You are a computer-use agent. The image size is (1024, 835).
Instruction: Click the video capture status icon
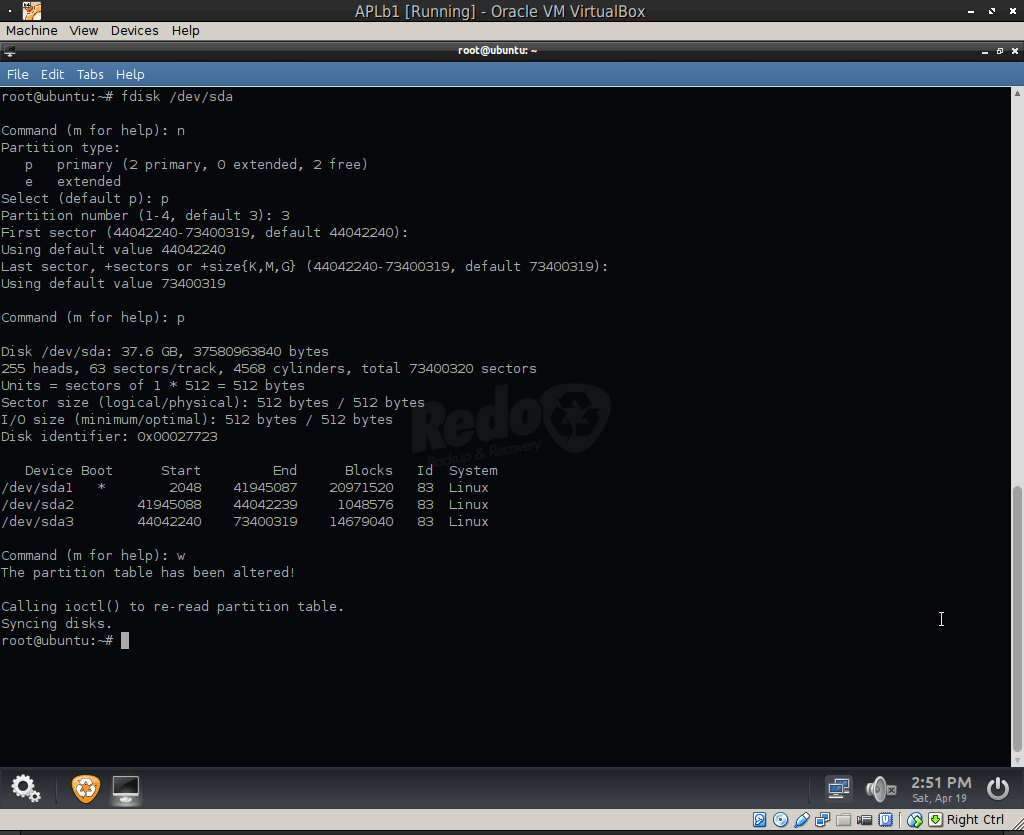pyautogui.click(x=866, y=819)
